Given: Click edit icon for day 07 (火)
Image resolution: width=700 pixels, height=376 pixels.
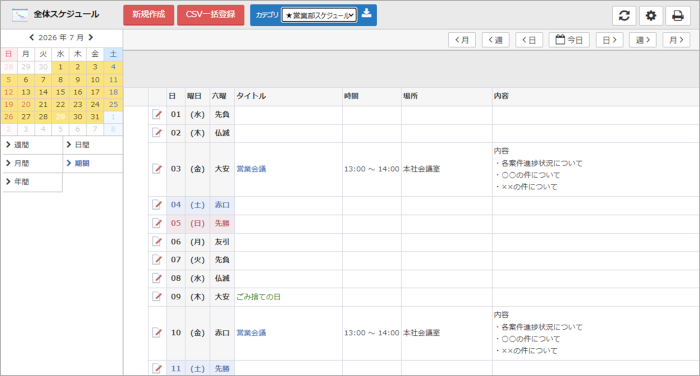Looking at the screenshot, I should (157, 260).
